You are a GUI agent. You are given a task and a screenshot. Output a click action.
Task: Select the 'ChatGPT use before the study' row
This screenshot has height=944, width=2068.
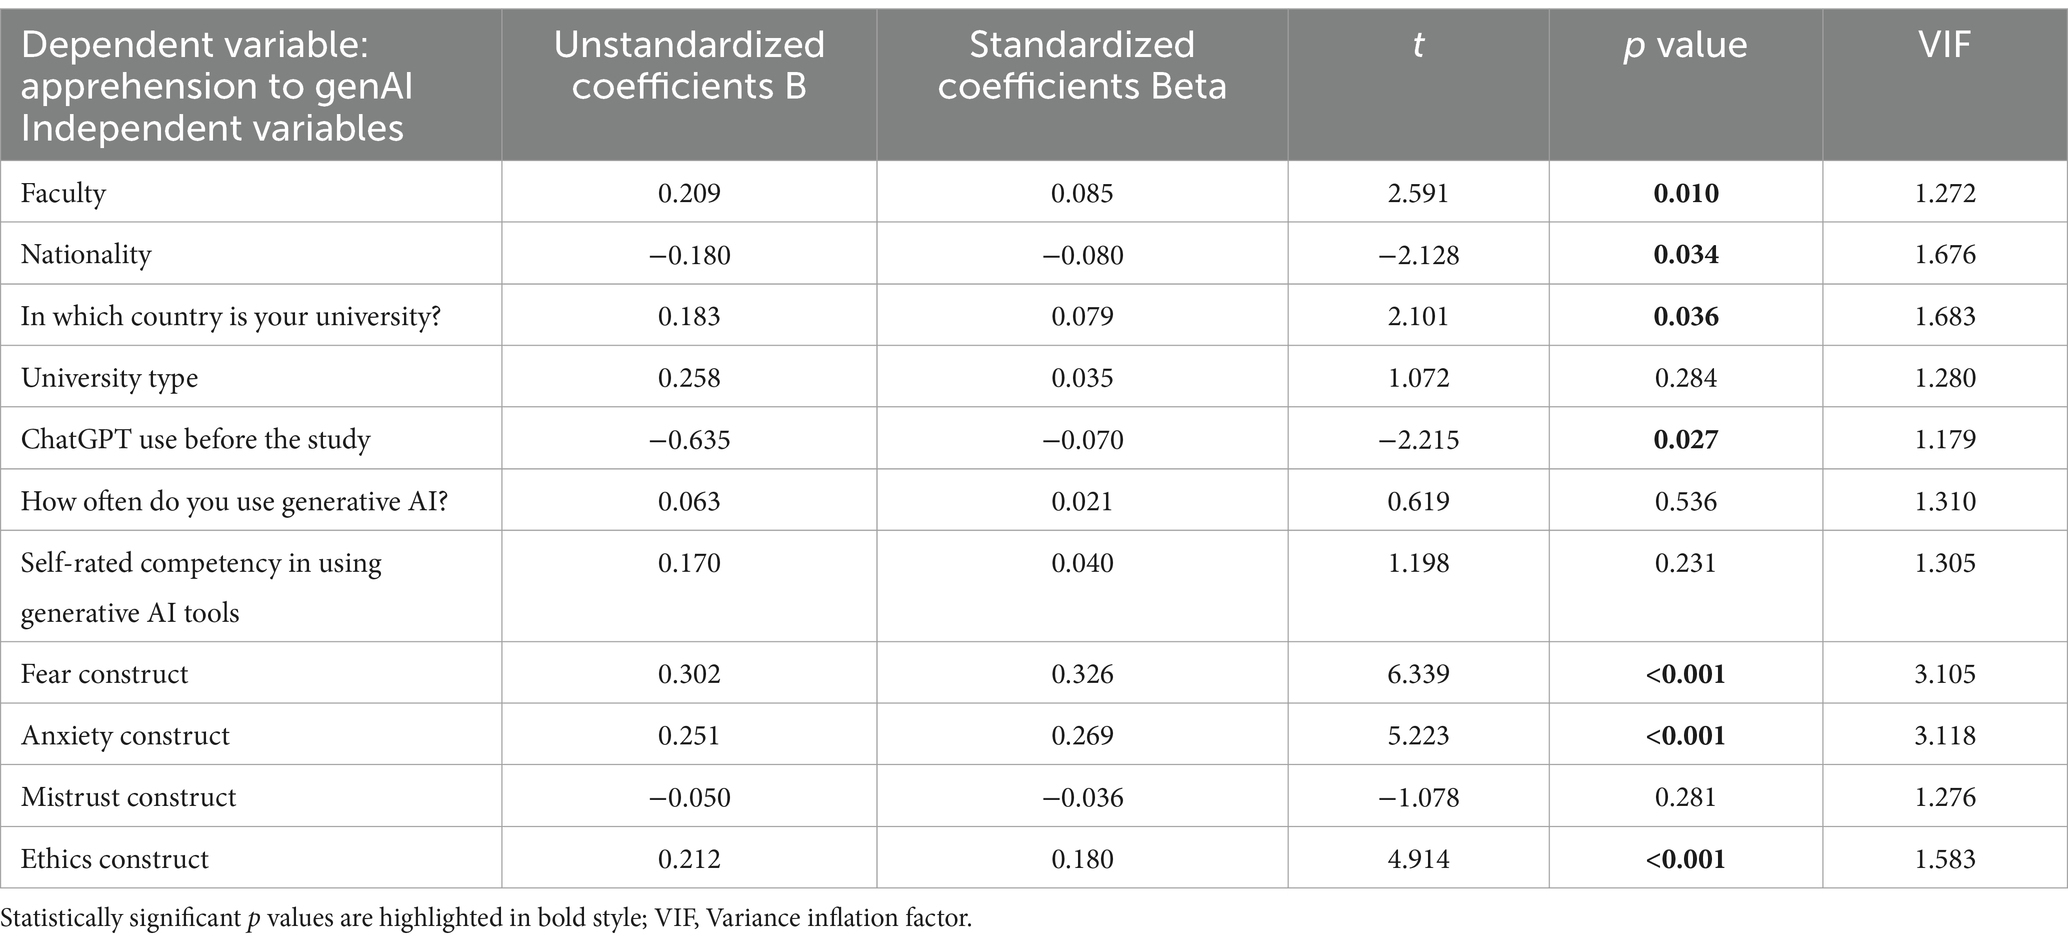pyautogui.click(x=196, y=440)
